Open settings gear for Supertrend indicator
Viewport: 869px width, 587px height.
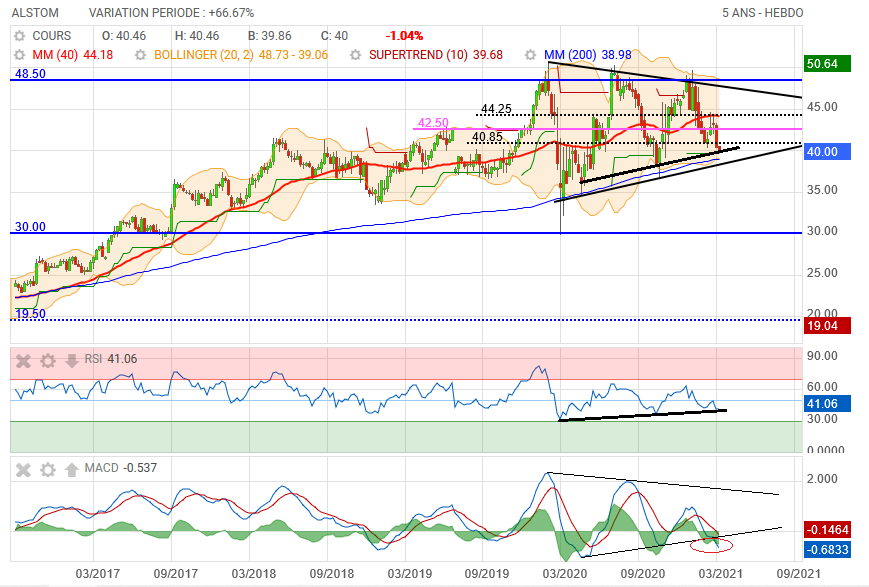tap(356, 55)
